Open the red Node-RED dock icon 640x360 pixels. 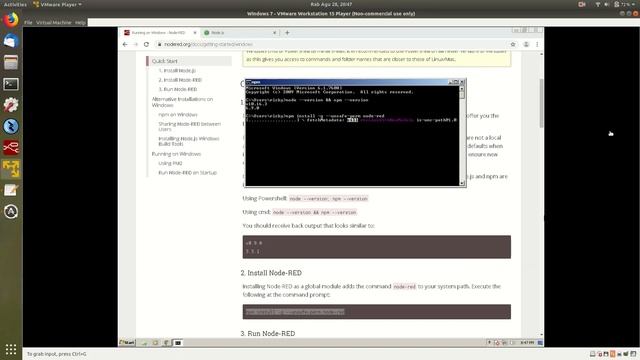coord(11,148)
